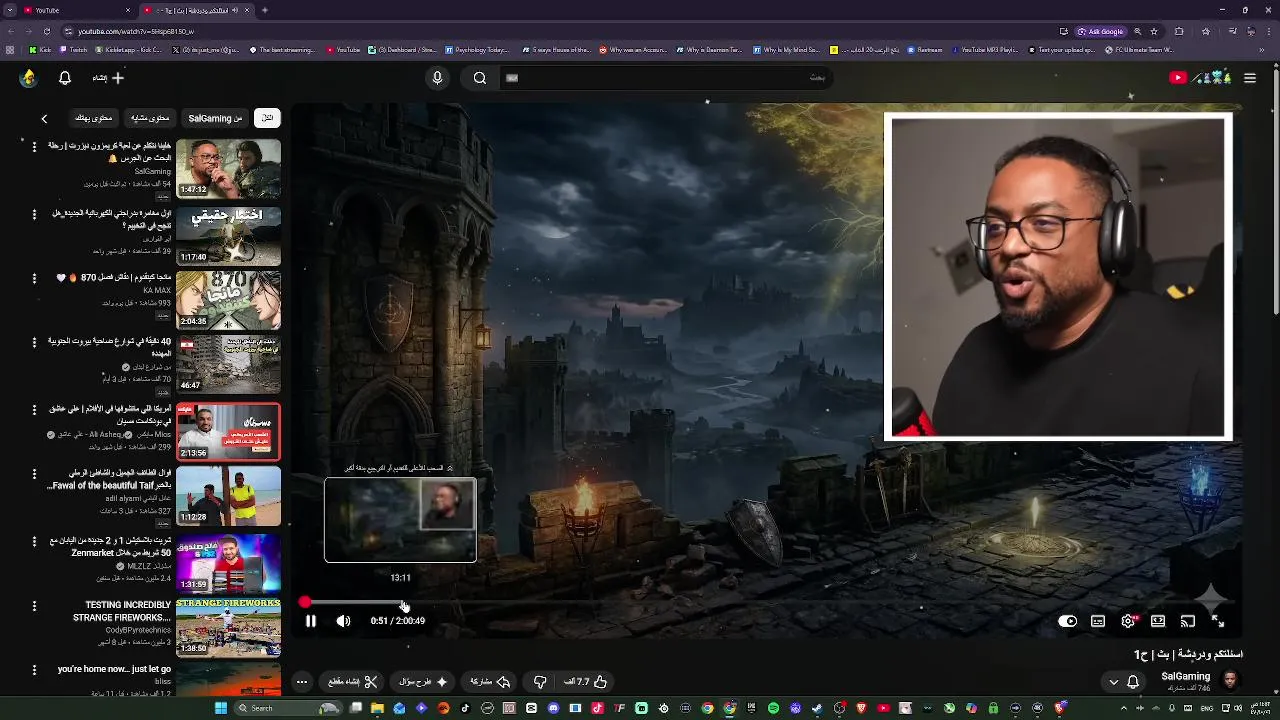
Task: Open the Twitch bookmark
Action: [72, 50]
